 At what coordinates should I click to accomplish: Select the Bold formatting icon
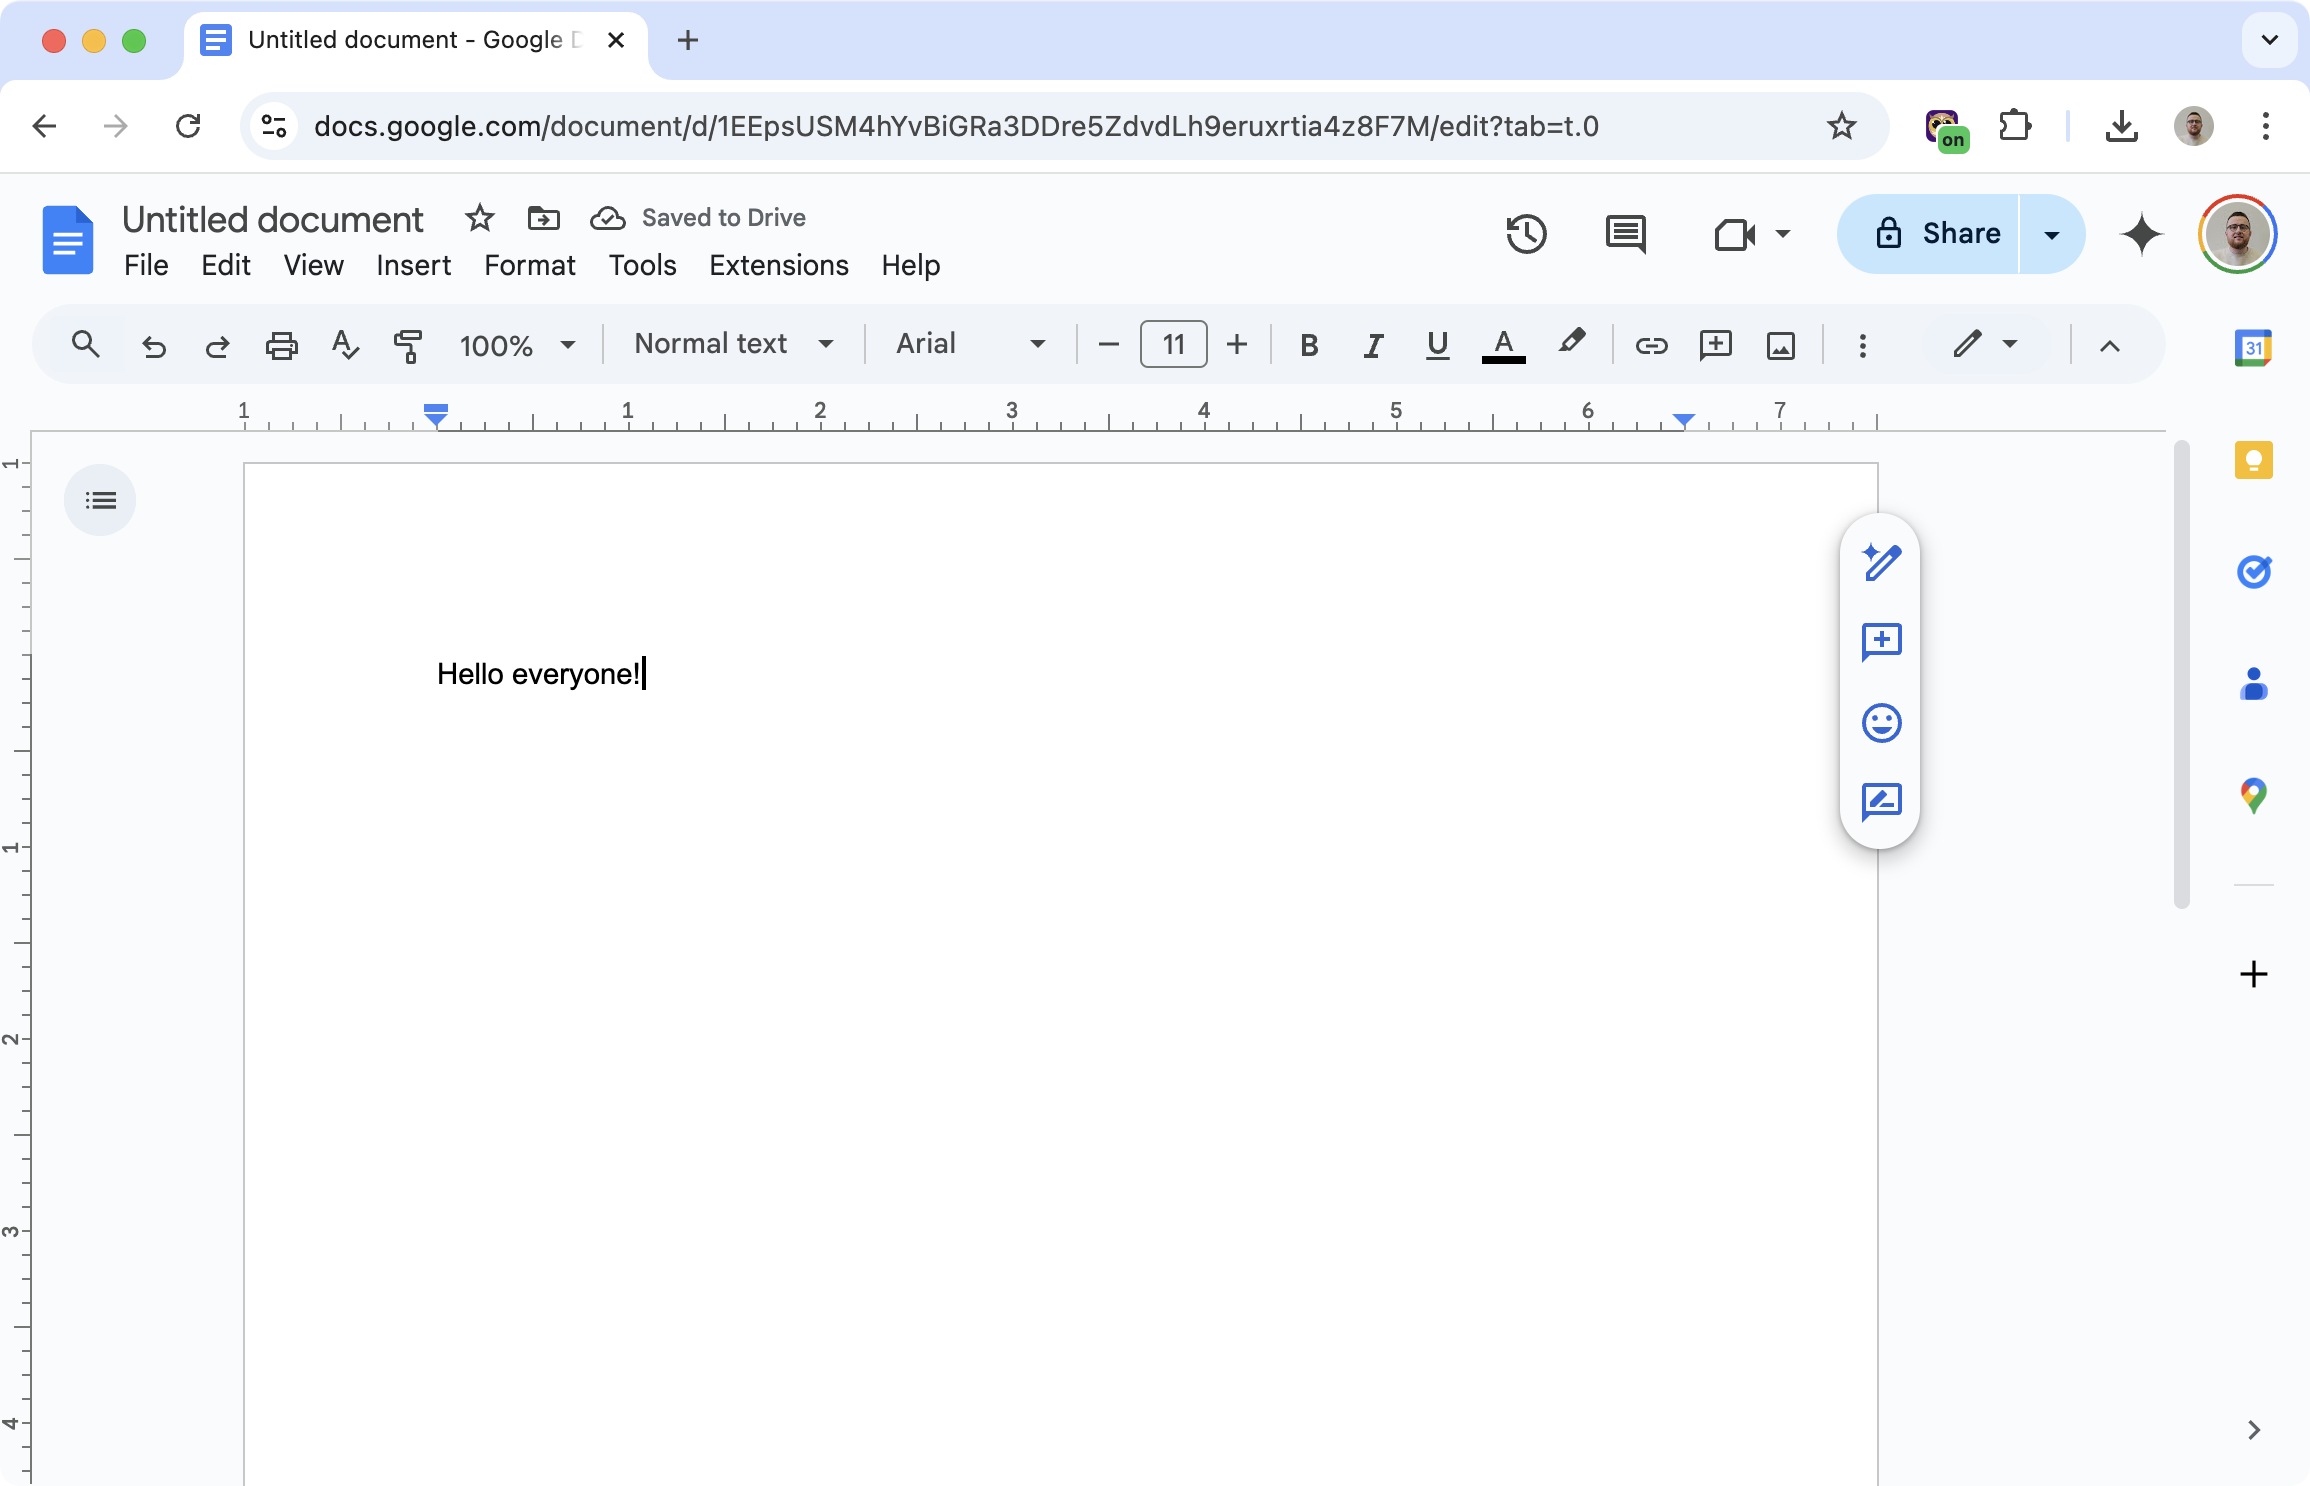[x=1308, y=345]
